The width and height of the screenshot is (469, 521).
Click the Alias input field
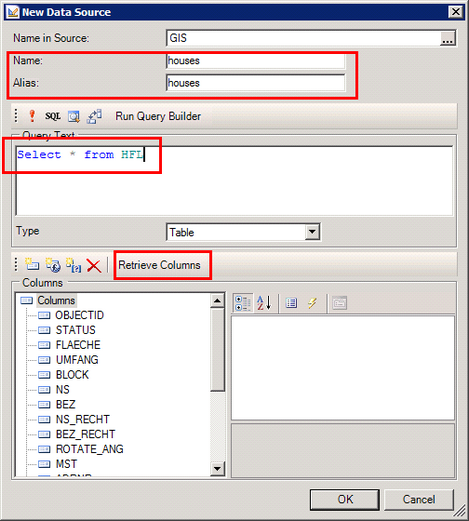[256, 83]
